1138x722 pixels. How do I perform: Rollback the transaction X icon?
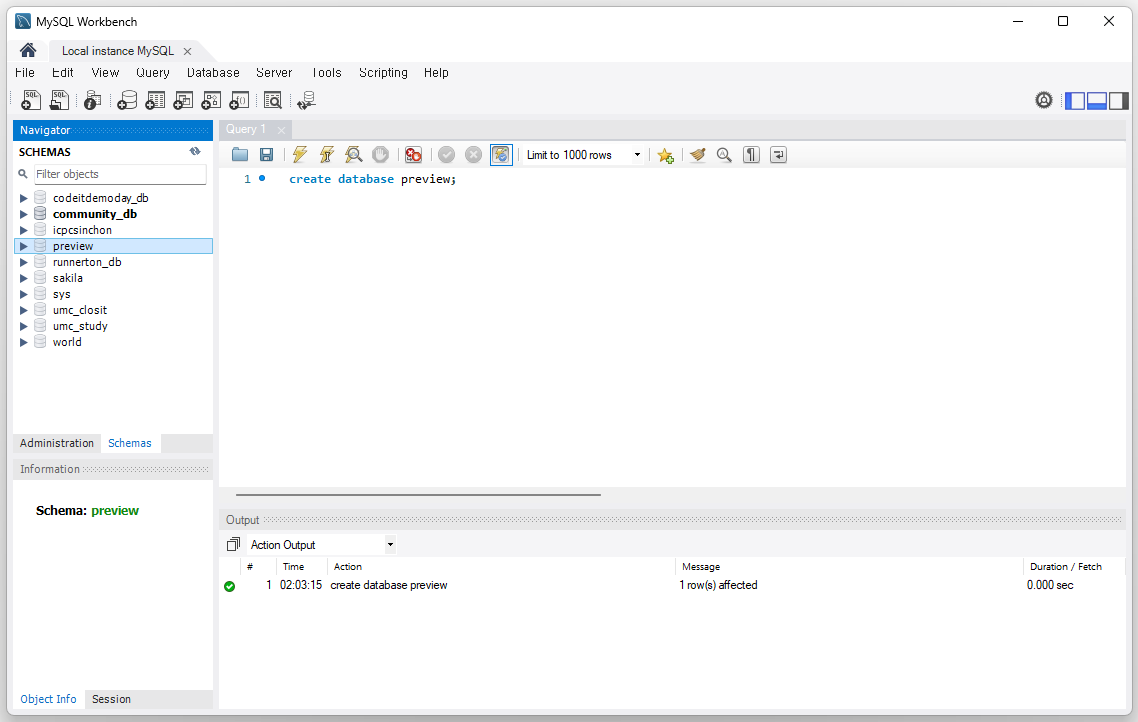click(x=473, y=155)
